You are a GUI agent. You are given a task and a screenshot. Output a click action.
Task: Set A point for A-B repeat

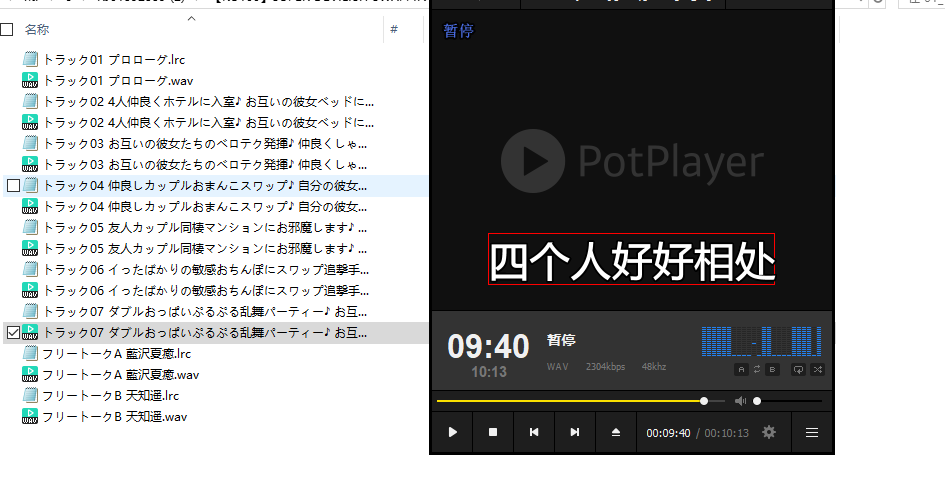coord(741,369)
